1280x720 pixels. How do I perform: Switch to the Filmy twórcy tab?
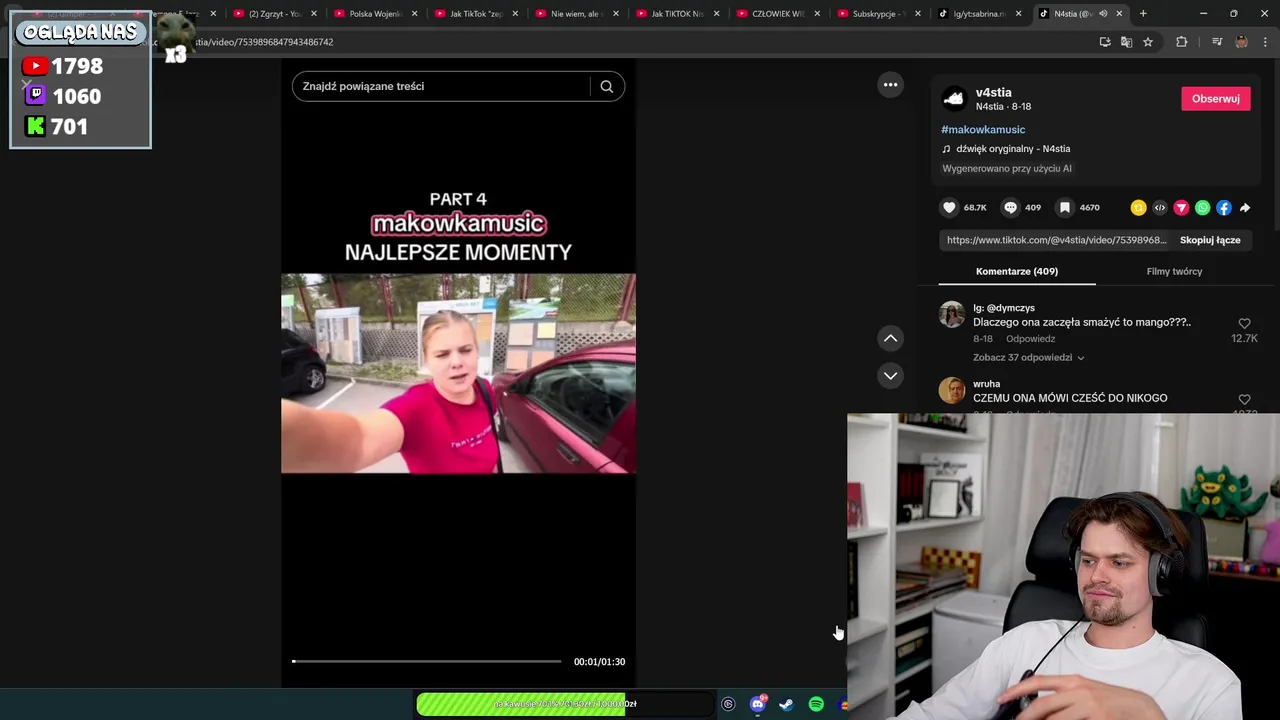point(1174,271)
